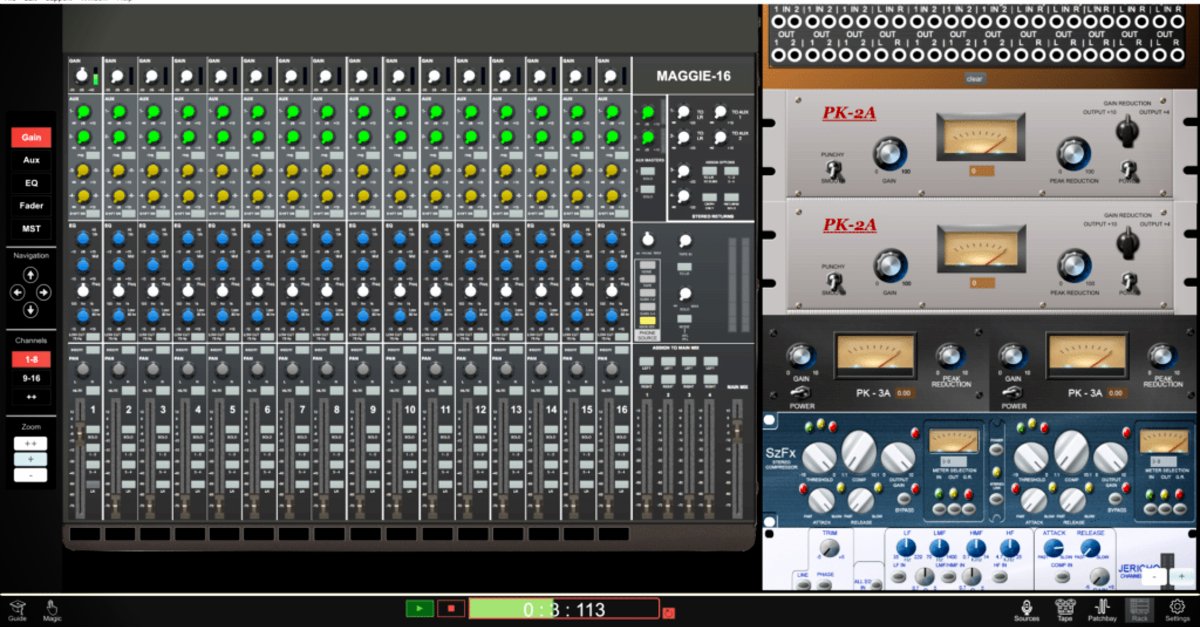This screenshot has width=1200, height=628.
Task: Click the rack zoom minus button
Action: pyautogui.click(x=1155, y=577)
